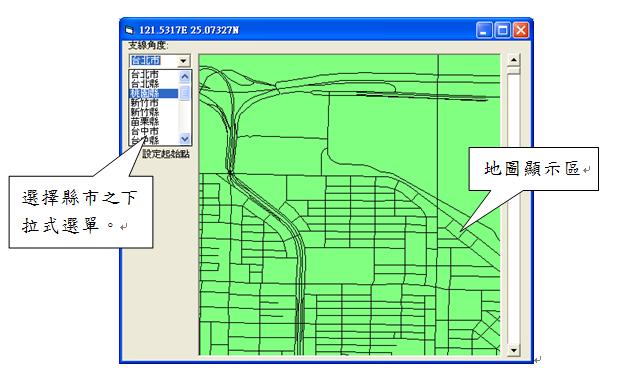This screenshot has height=370, width=617.
Task: Click inside the green map display area
Action: click(x=349, y=205)
